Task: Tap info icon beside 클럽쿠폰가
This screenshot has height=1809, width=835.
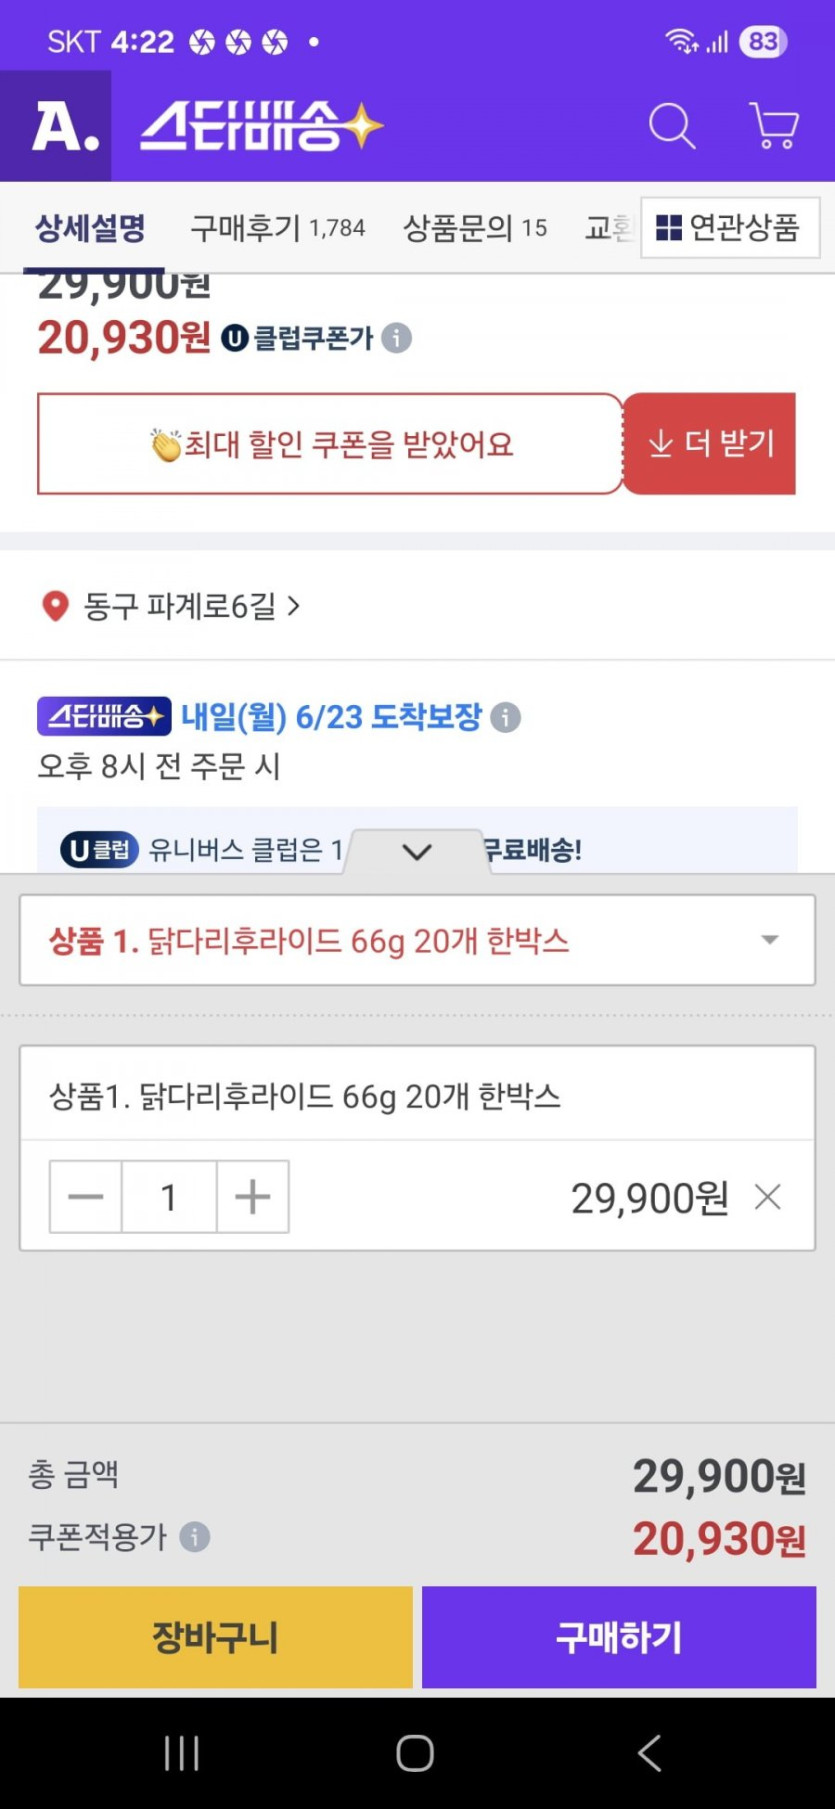Action: point(397,338)
